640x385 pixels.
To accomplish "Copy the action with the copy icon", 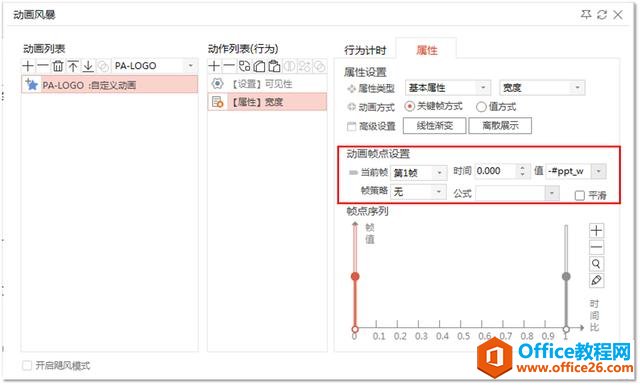I will point(260,66).
